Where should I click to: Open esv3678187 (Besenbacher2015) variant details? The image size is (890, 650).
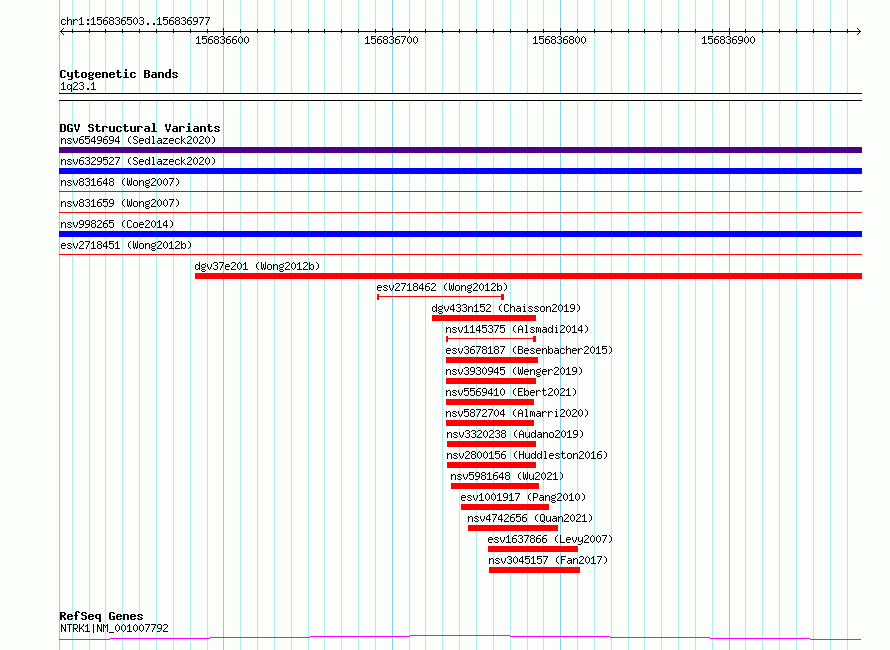click(529, 350)
